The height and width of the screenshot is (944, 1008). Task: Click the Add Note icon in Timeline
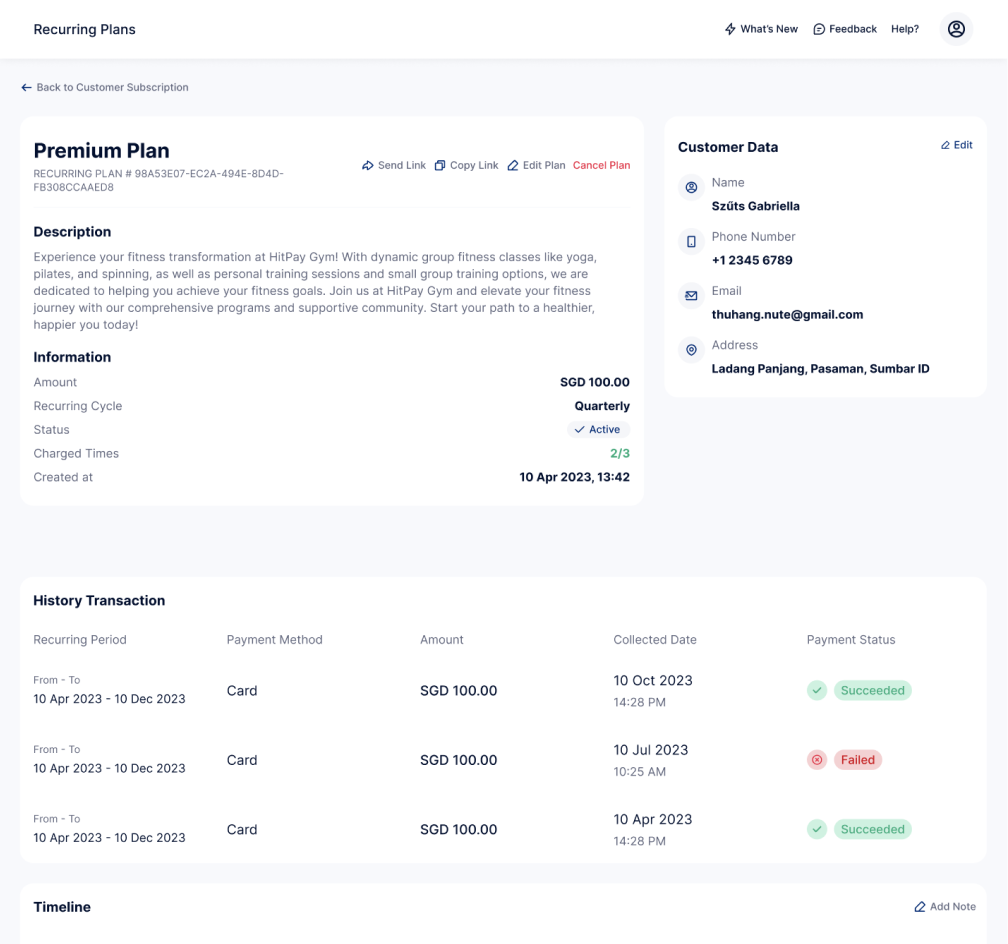(x=921, y=907)
